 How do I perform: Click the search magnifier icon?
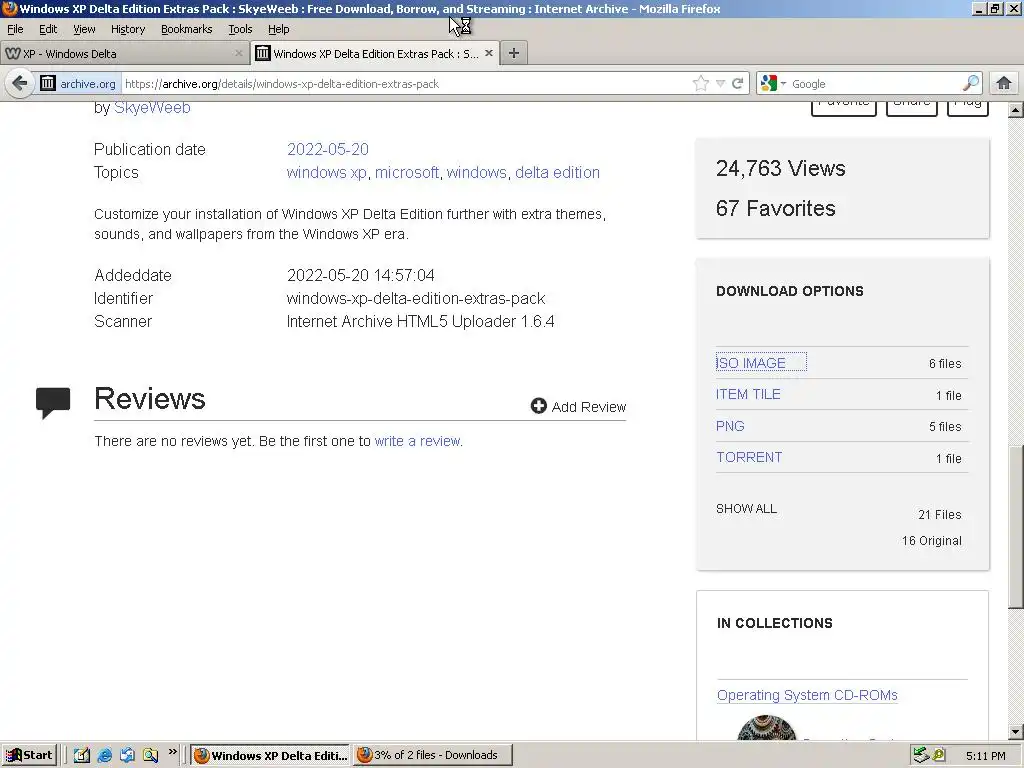tap(970, 84)
